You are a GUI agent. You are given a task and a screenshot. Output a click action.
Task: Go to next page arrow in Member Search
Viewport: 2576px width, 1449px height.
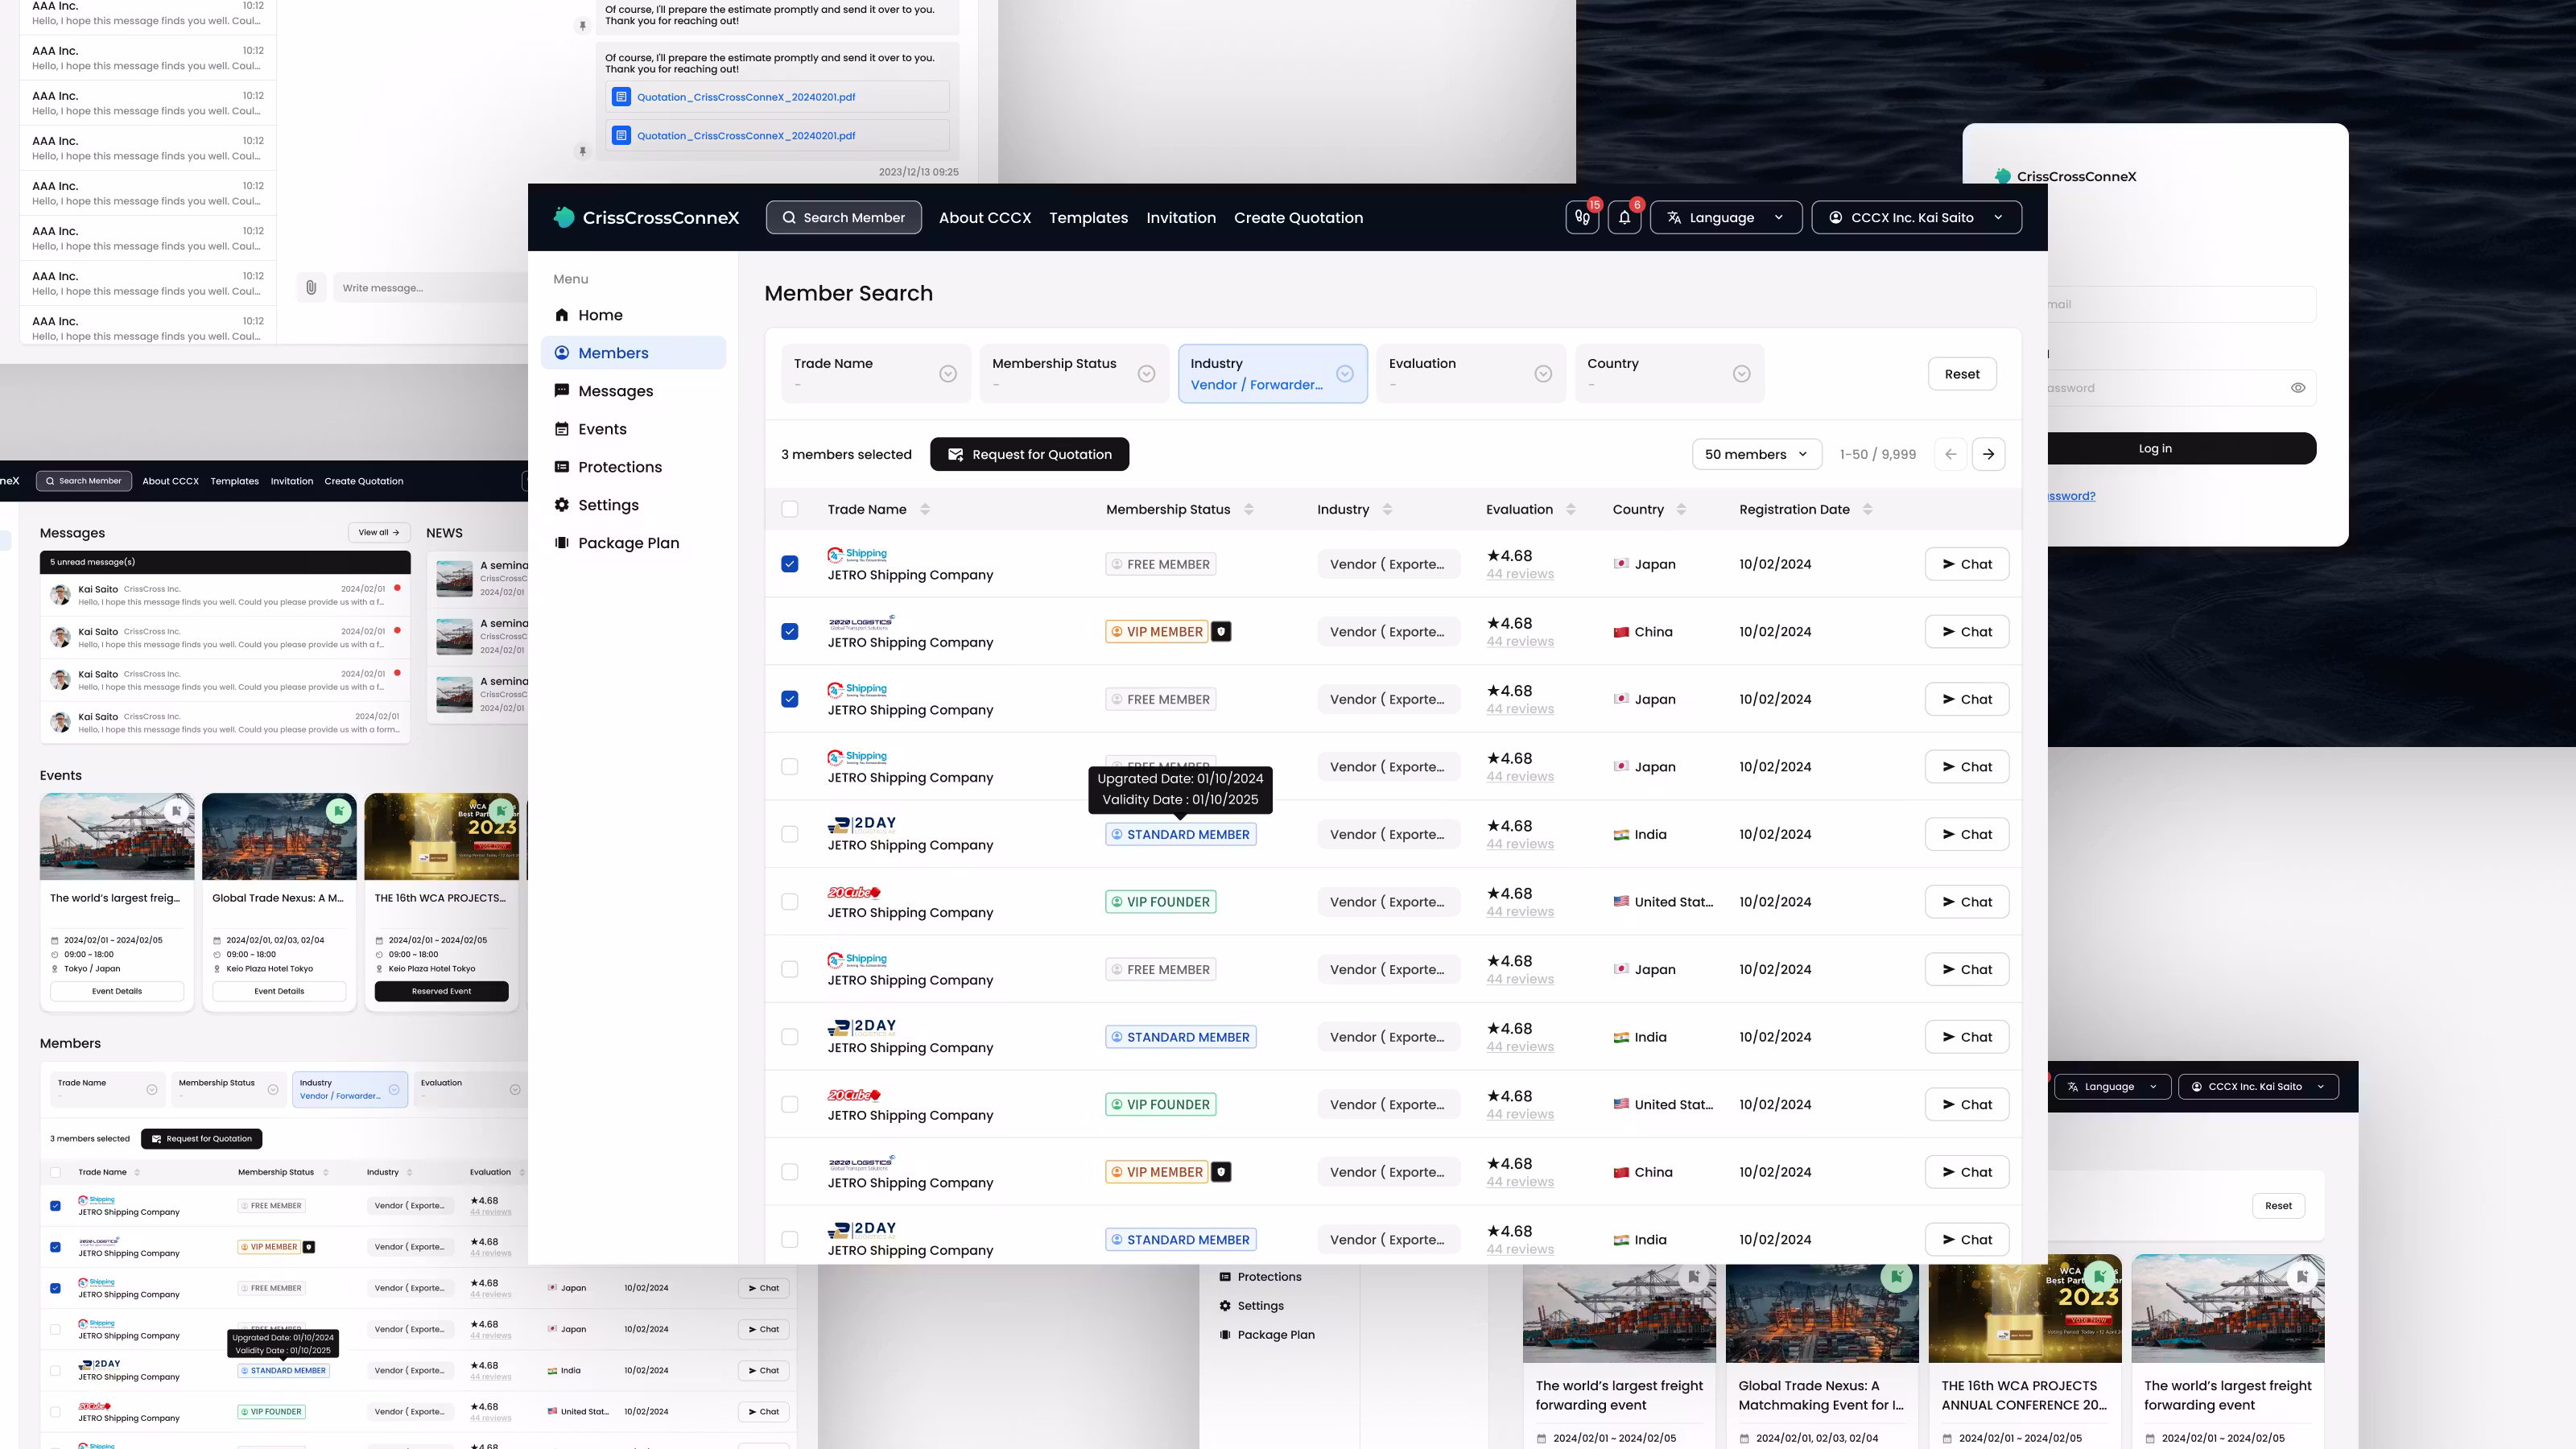click(x=1988, y=454)
